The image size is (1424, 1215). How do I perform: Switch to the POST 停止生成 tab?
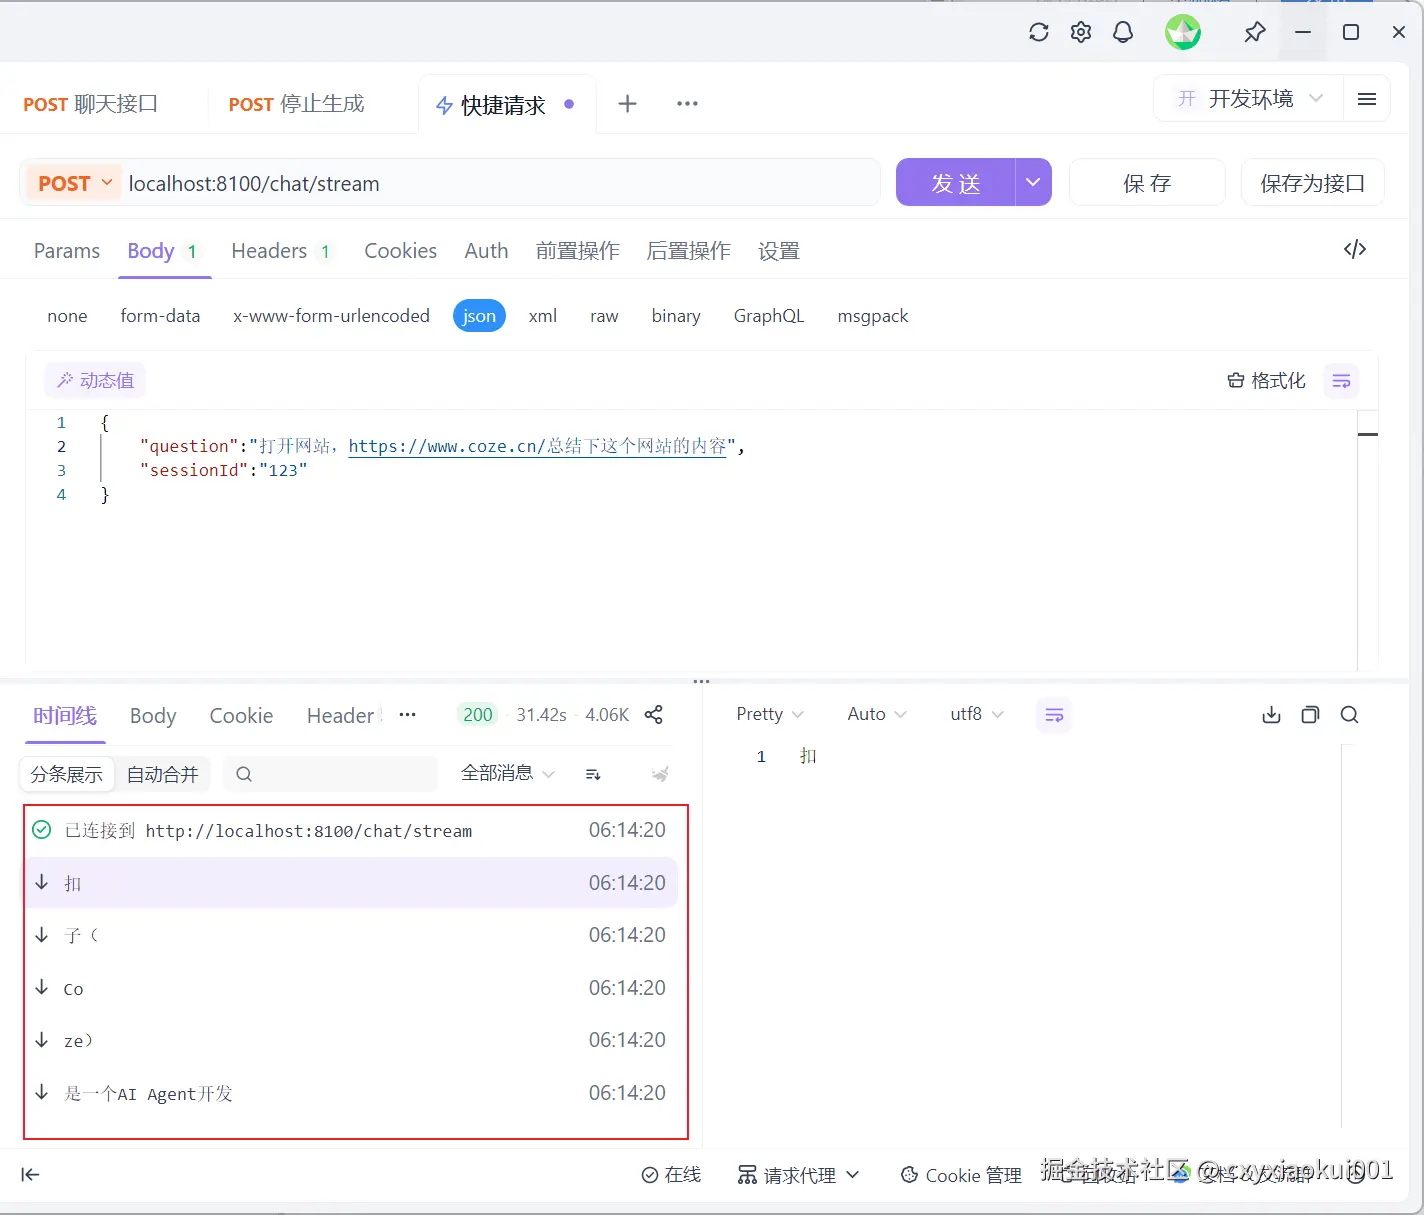(296, 104)
